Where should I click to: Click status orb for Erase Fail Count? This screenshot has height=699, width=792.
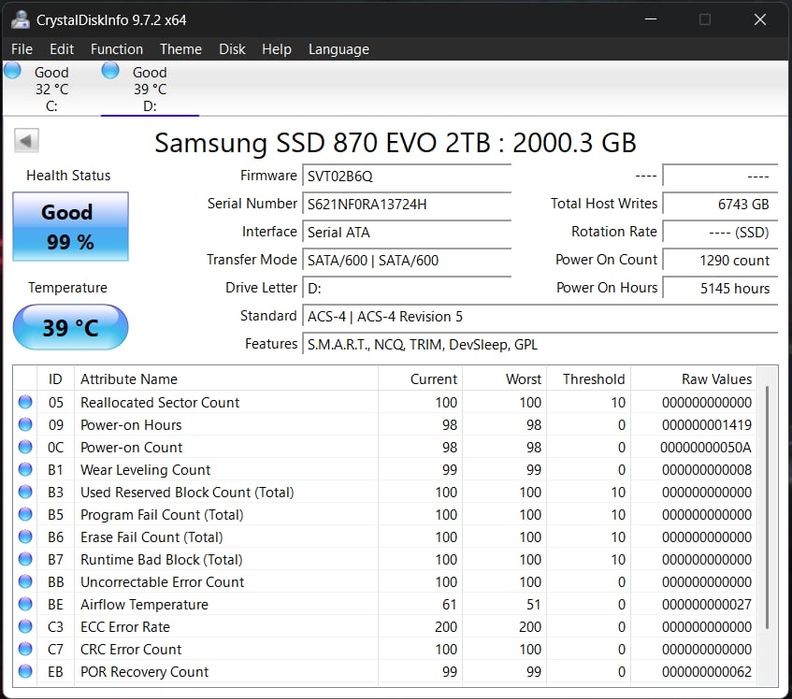[25, 536]
